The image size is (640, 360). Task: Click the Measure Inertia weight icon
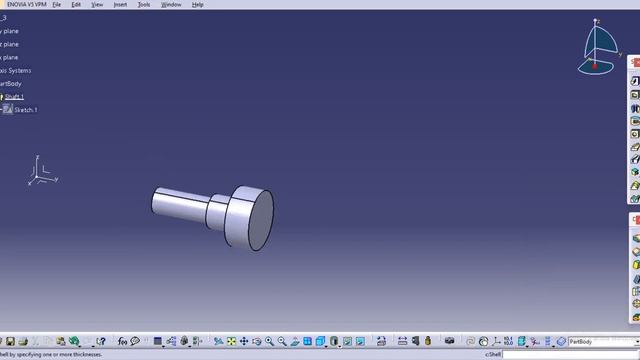point(428,341)
